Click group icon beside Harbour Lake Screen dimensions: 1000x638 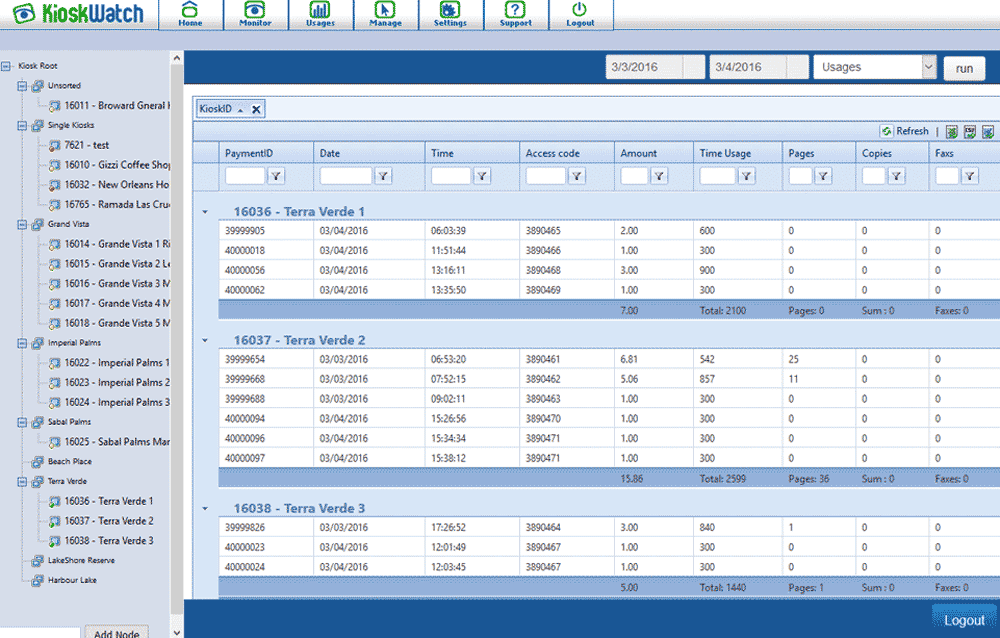(x=38, y=581)
